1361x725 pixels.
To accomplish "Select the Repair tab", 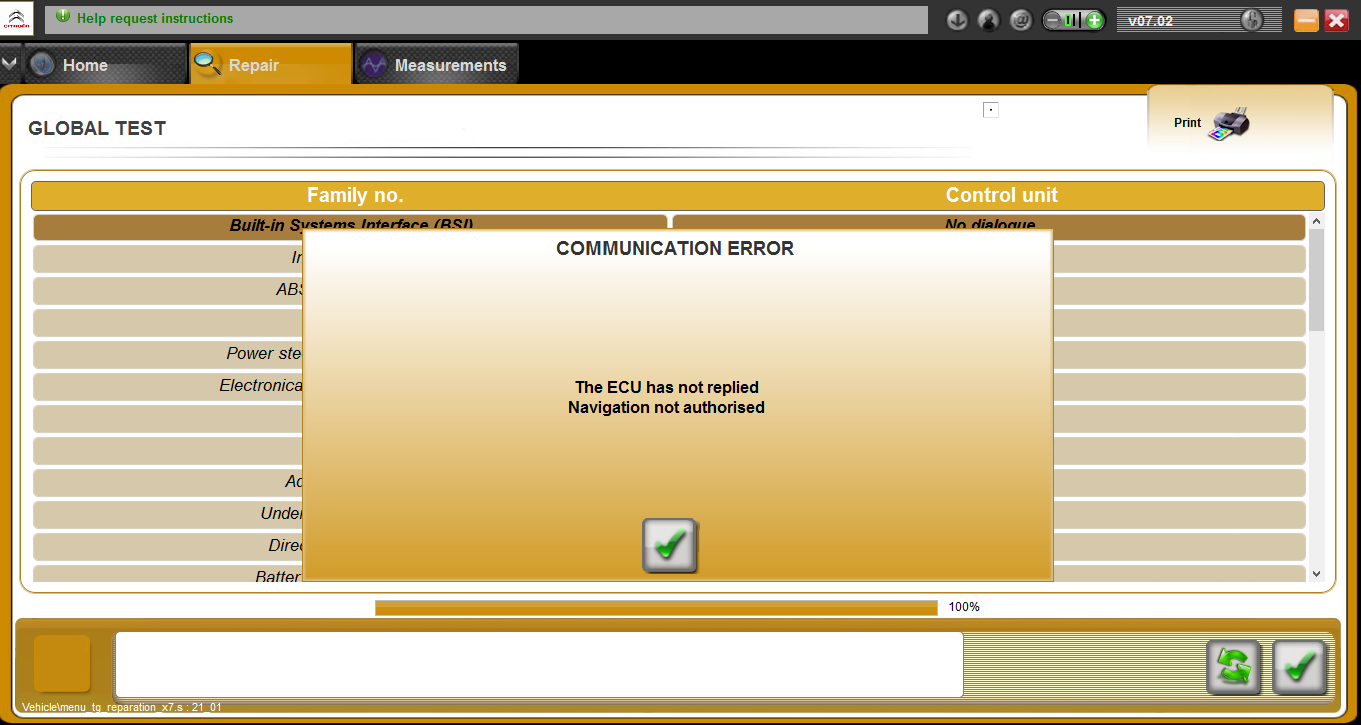I will 253,65.
